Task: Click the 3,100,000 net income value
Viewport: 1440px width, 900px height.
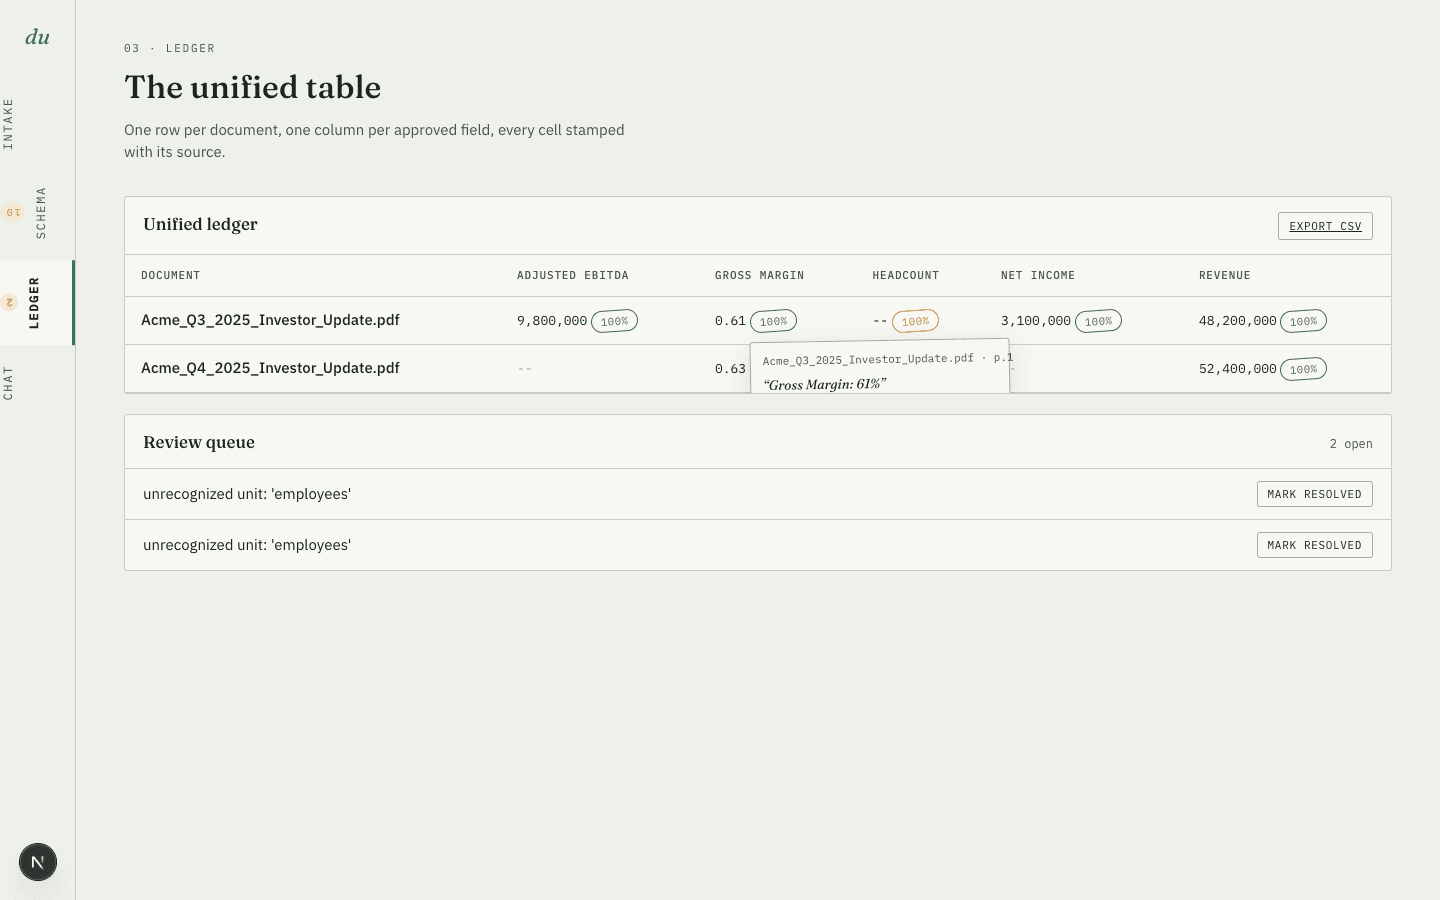Action: [1036, 321]
